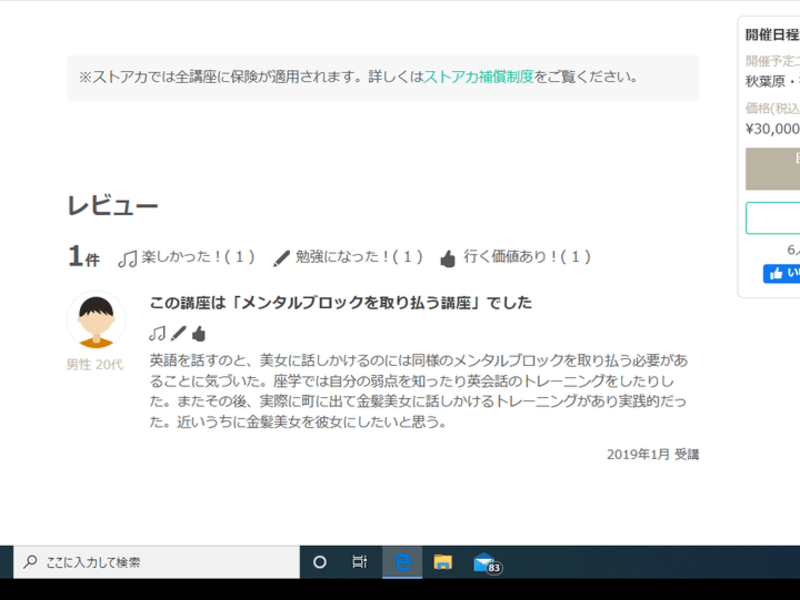Click the music note icon beside 楽しかった

point(127,258)
